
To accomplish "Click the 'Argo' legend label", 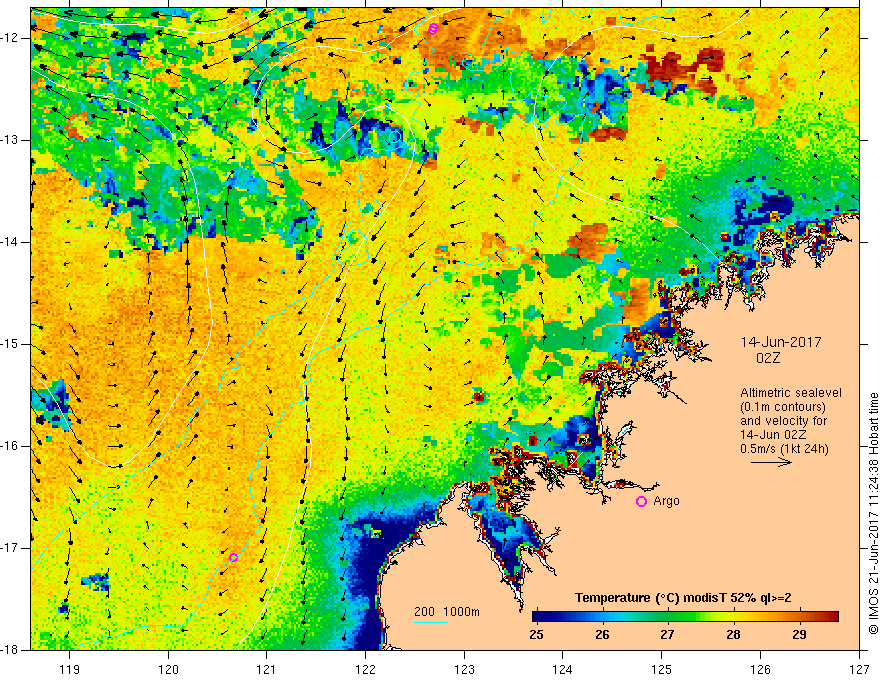I will pyautogui.click(x=666, y=500).
